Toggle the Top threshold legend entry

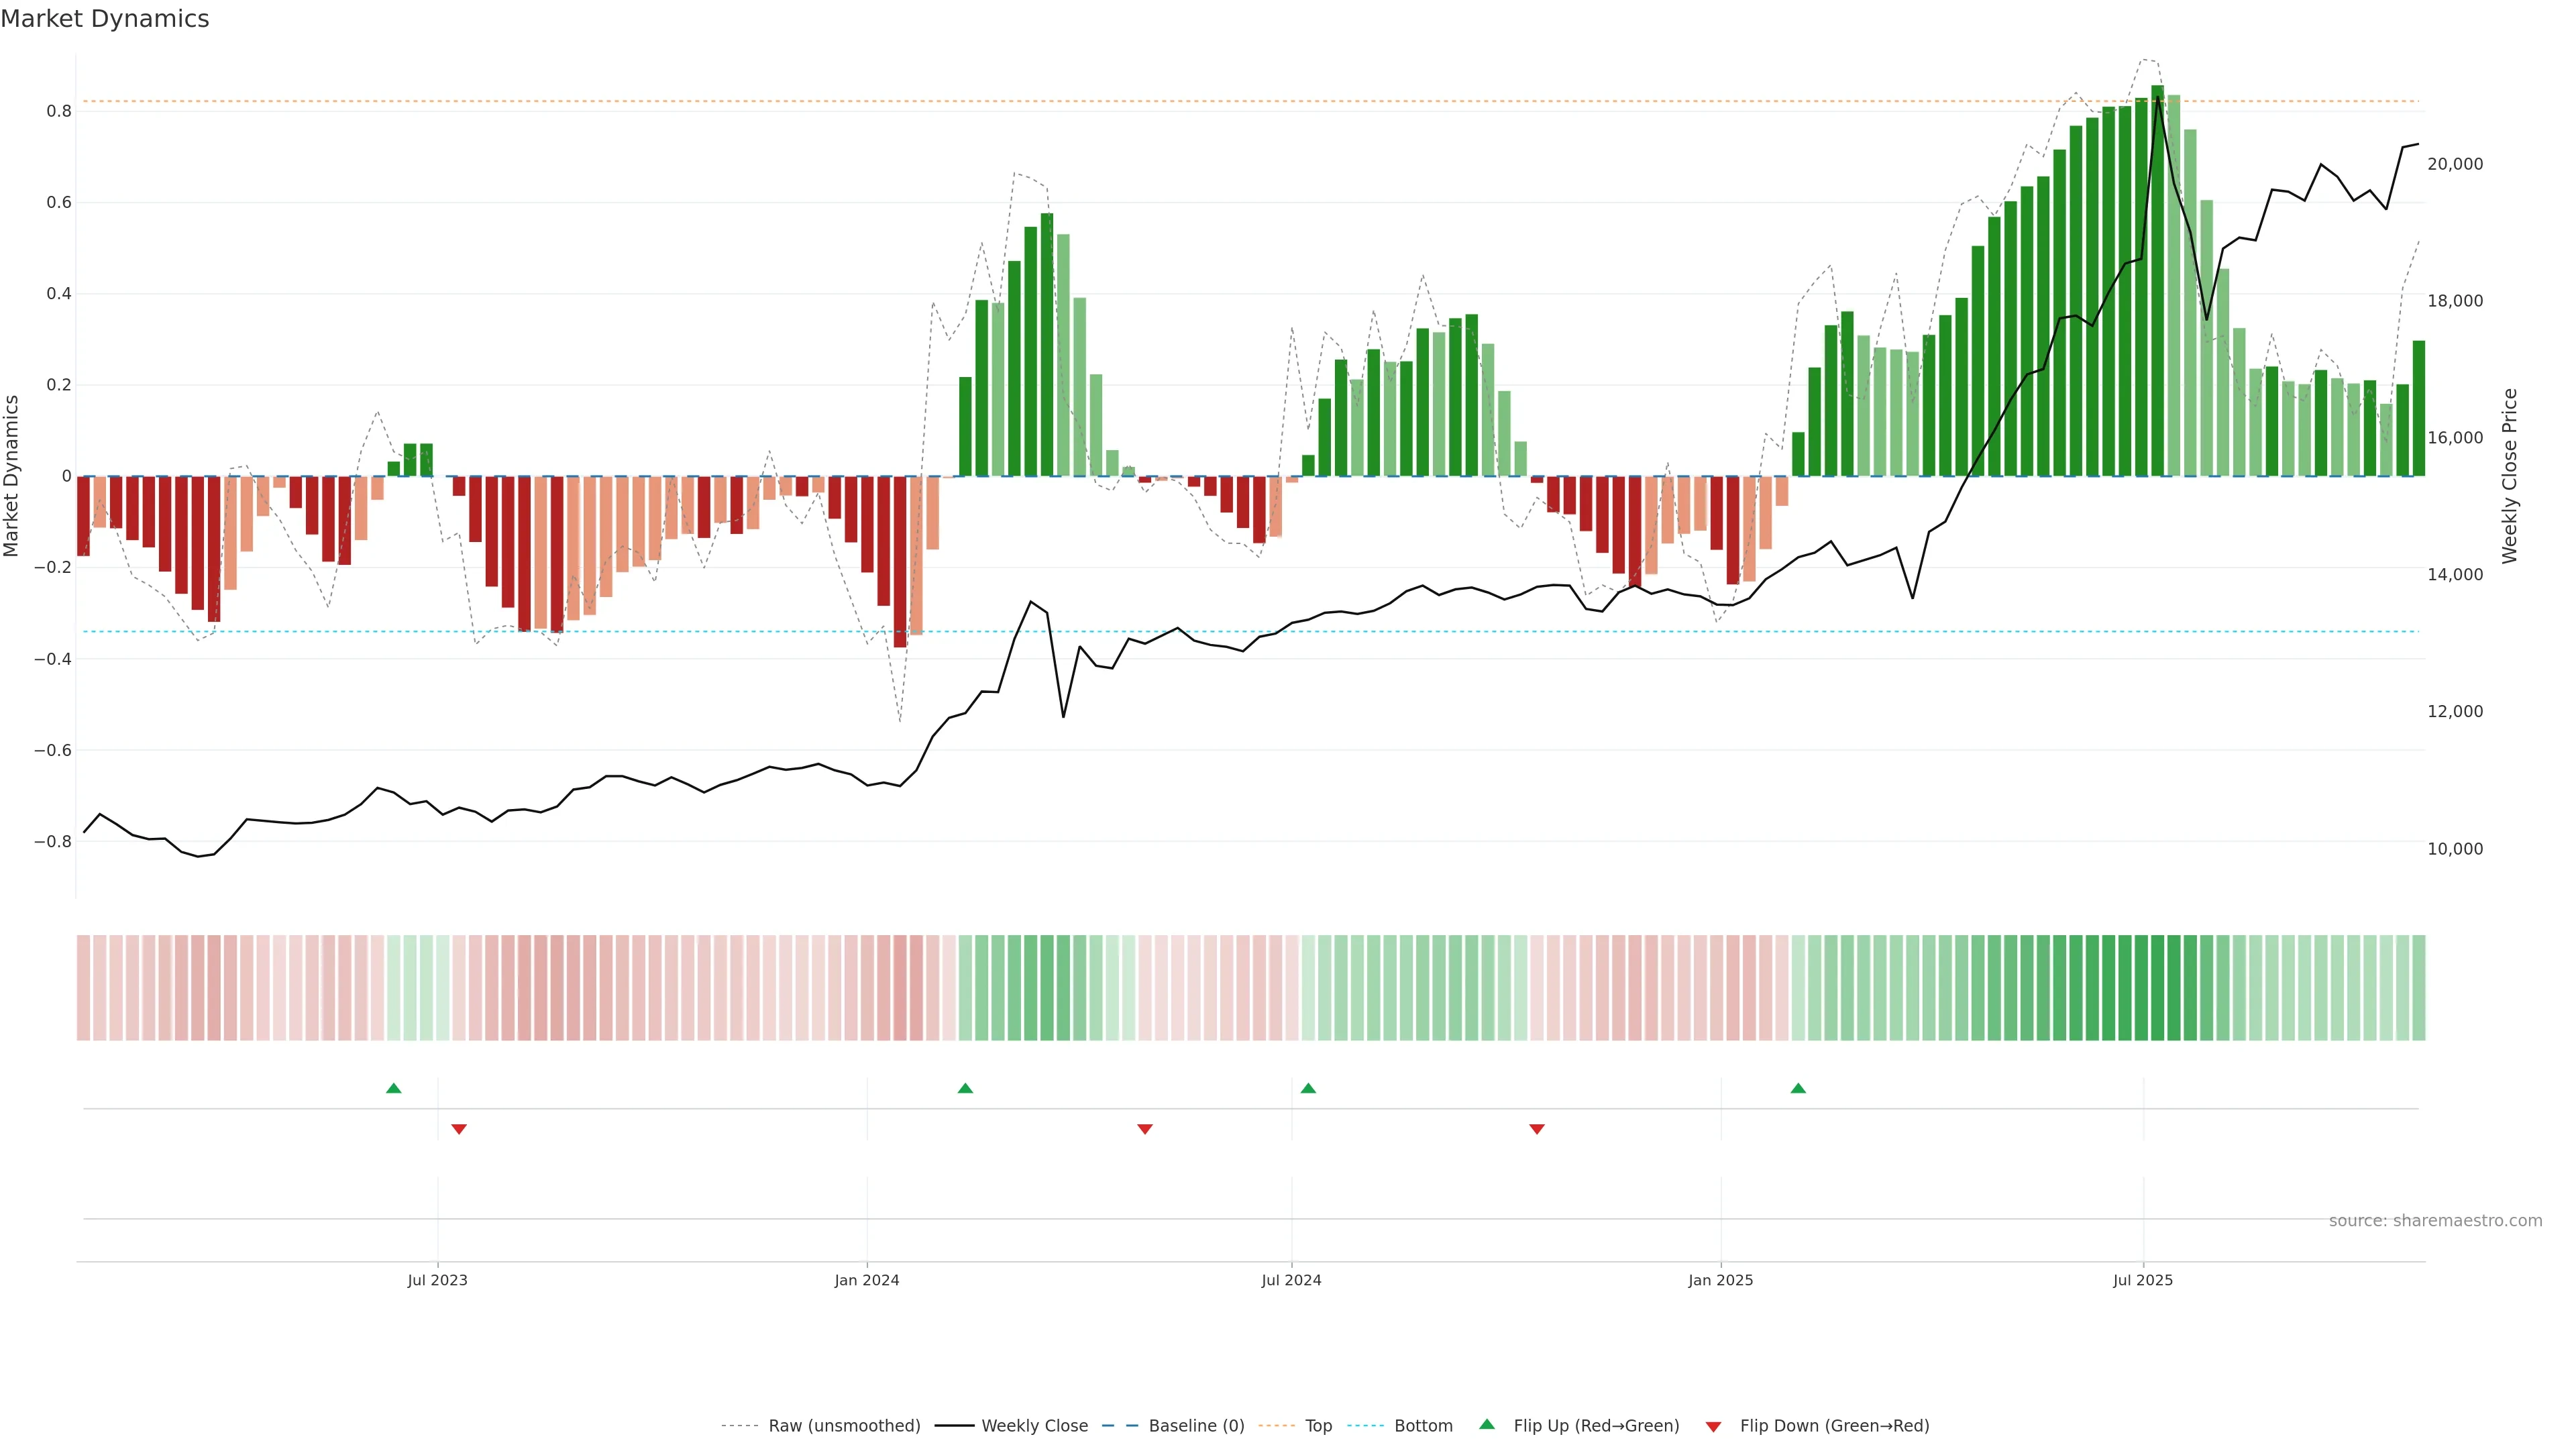click(1318, 1425)
